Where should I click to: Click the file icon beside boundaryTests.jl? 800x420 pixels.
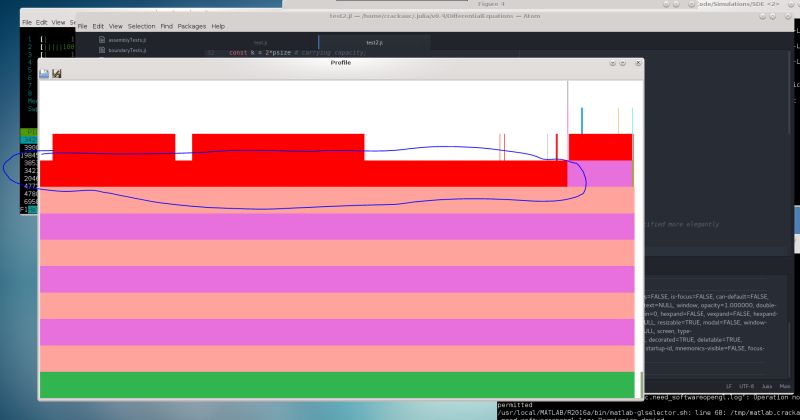102,50
